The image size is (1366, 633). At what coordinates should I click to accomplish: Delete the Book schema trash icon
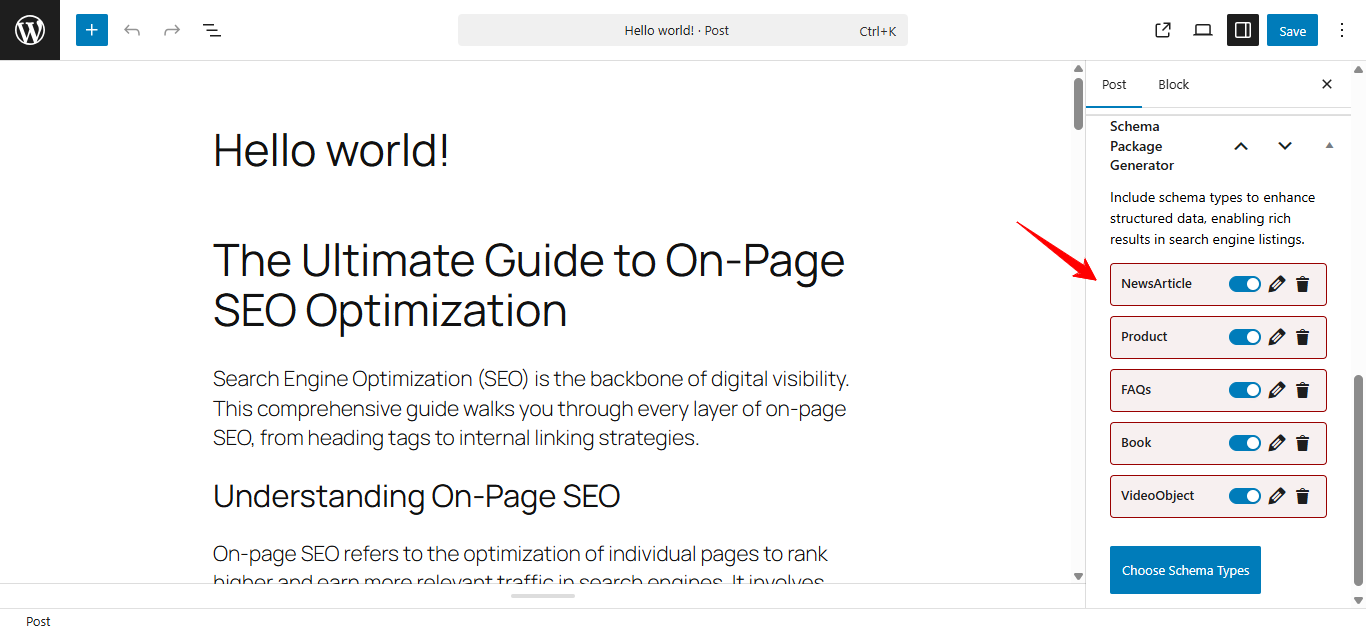1302,443
